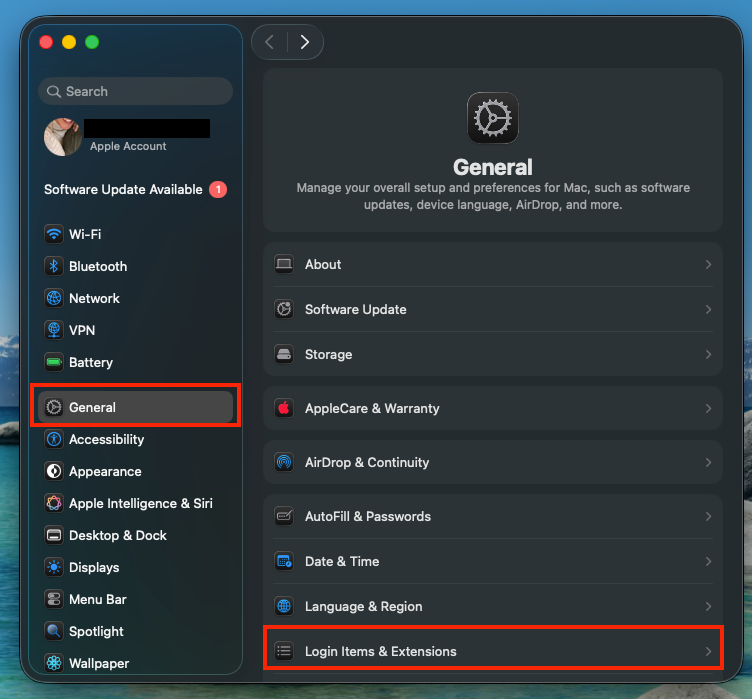Click the Search field
752x699 pixels.
[135, 91]
